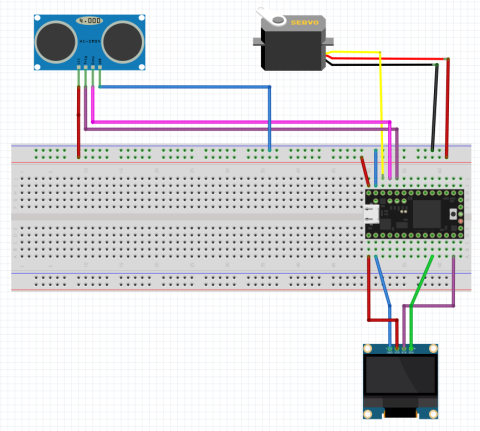Screen dimensions: 480x431
Task: Click the microcontroller's micro USB port
Action: [x=372, y=214]
